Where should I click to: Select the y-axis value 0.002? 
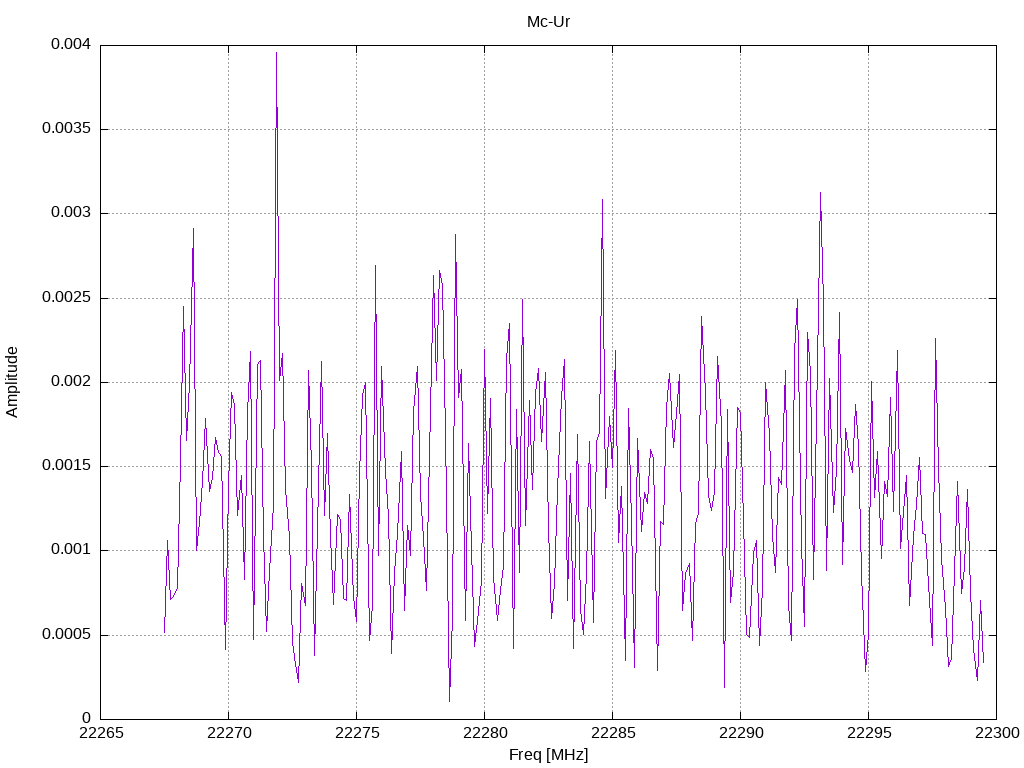click(x=71, y=381)
